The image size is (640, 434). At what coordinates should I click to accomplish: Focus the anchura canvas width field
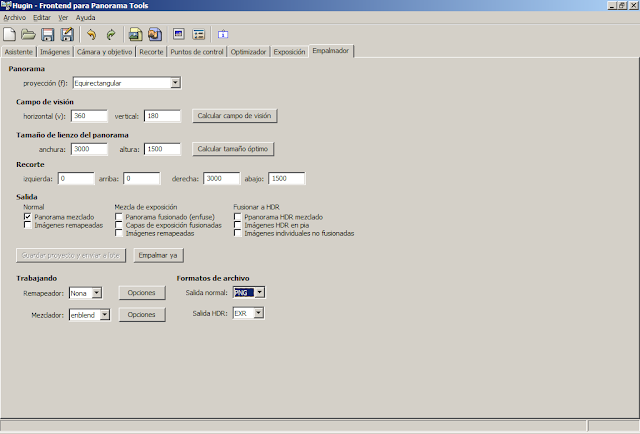click(x=89, y=149)
